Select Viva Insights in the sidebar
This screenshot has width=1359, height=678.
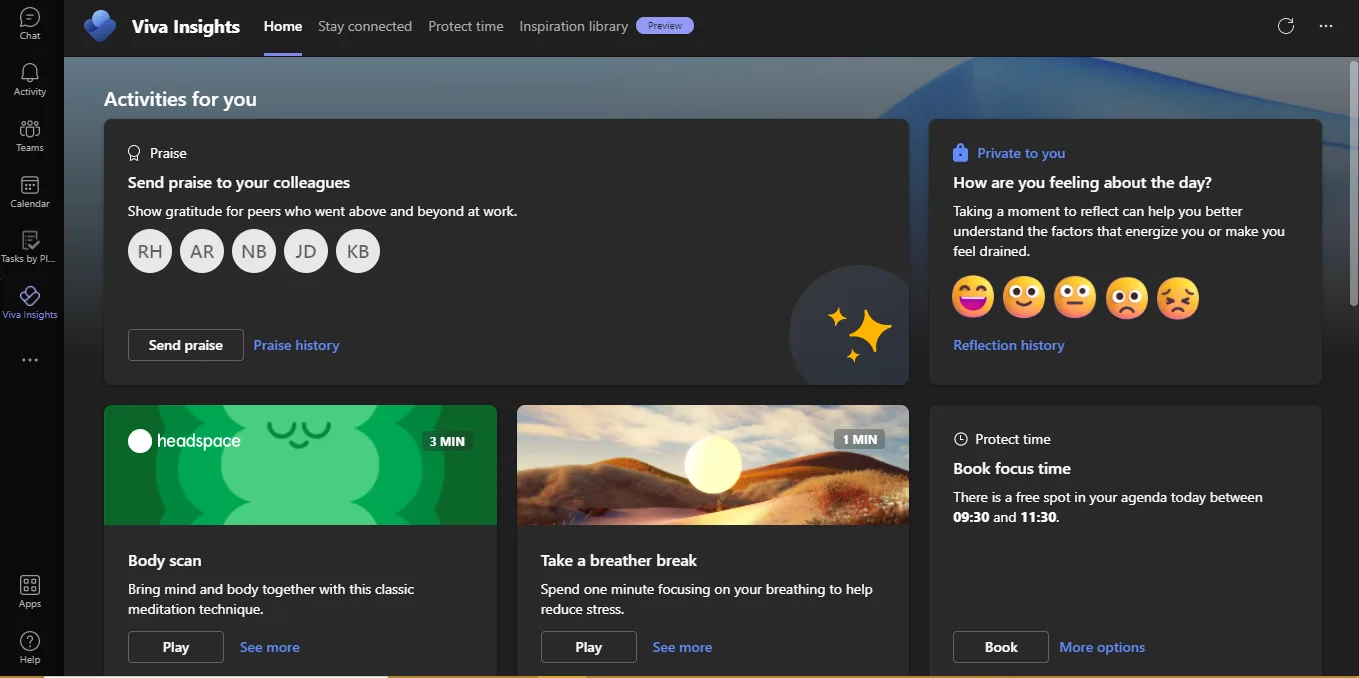tap(29, 300)
